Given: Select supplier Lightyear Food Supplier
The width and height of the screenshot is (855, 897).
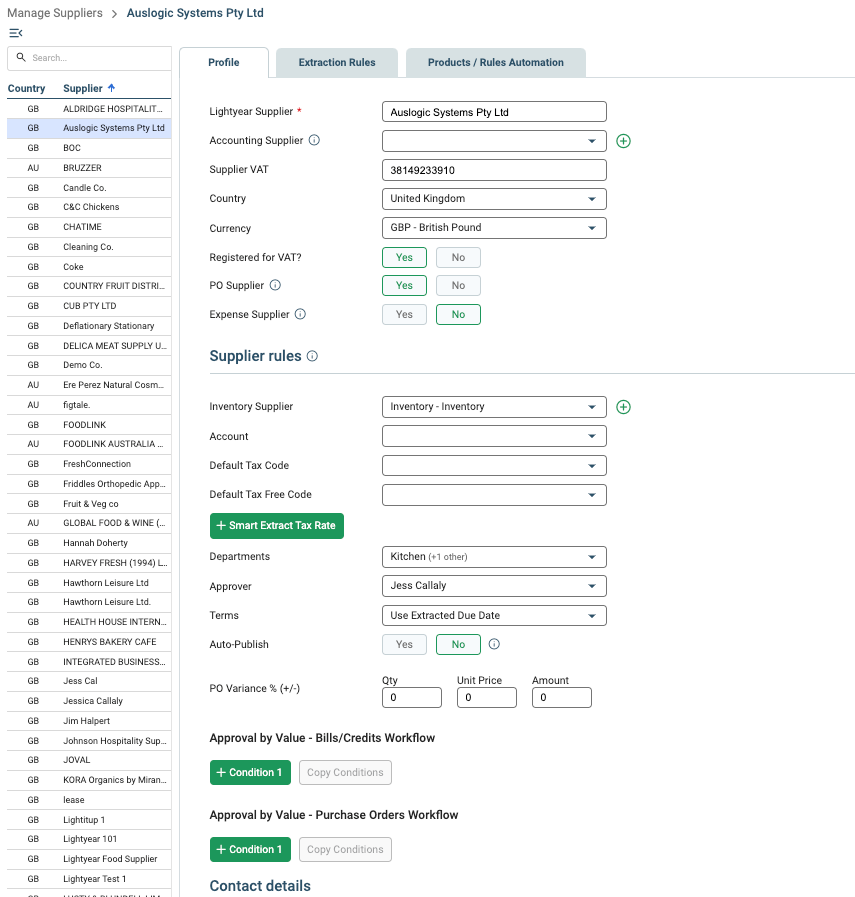Looking at the screenshot, I should [89, 859].
